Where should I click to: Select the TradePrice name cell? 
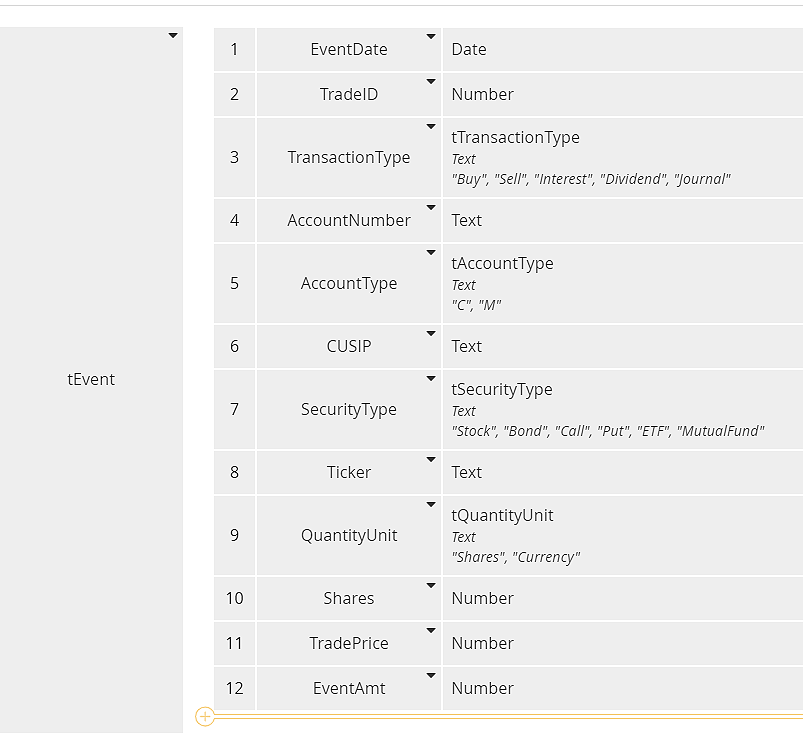point(348,643)
